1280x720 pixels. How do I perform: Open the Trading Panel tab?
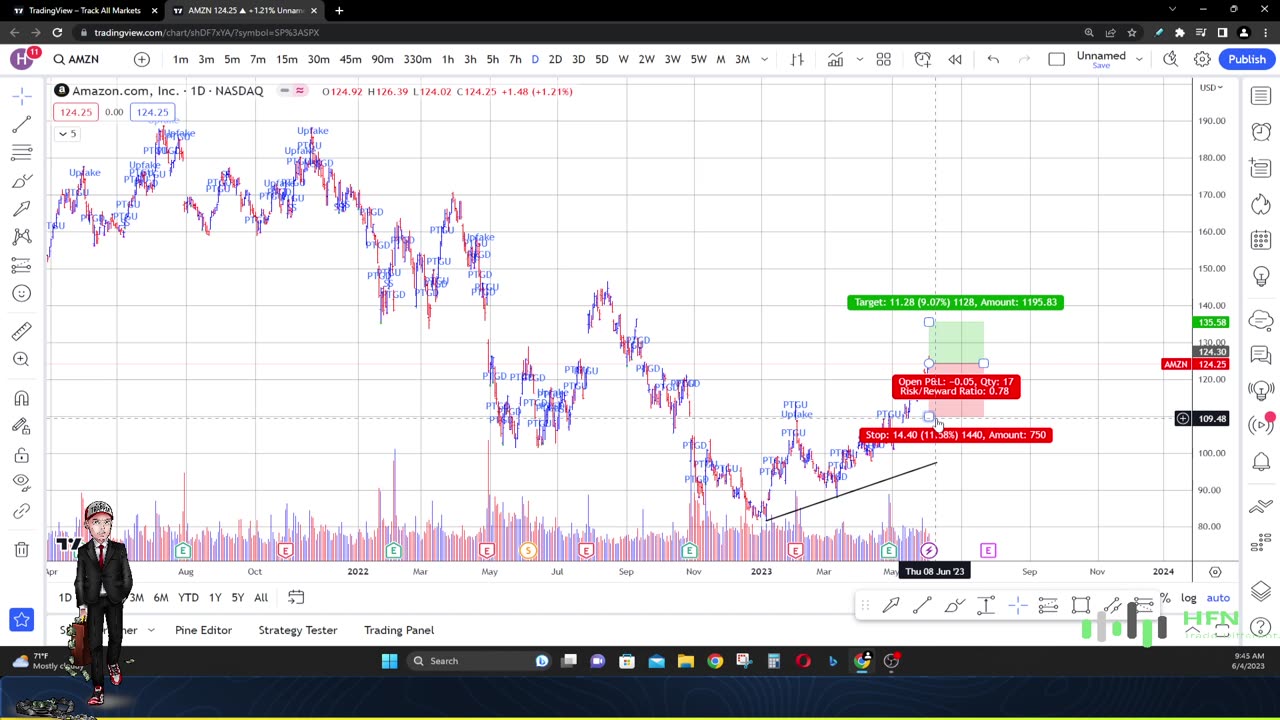point(399,630)
